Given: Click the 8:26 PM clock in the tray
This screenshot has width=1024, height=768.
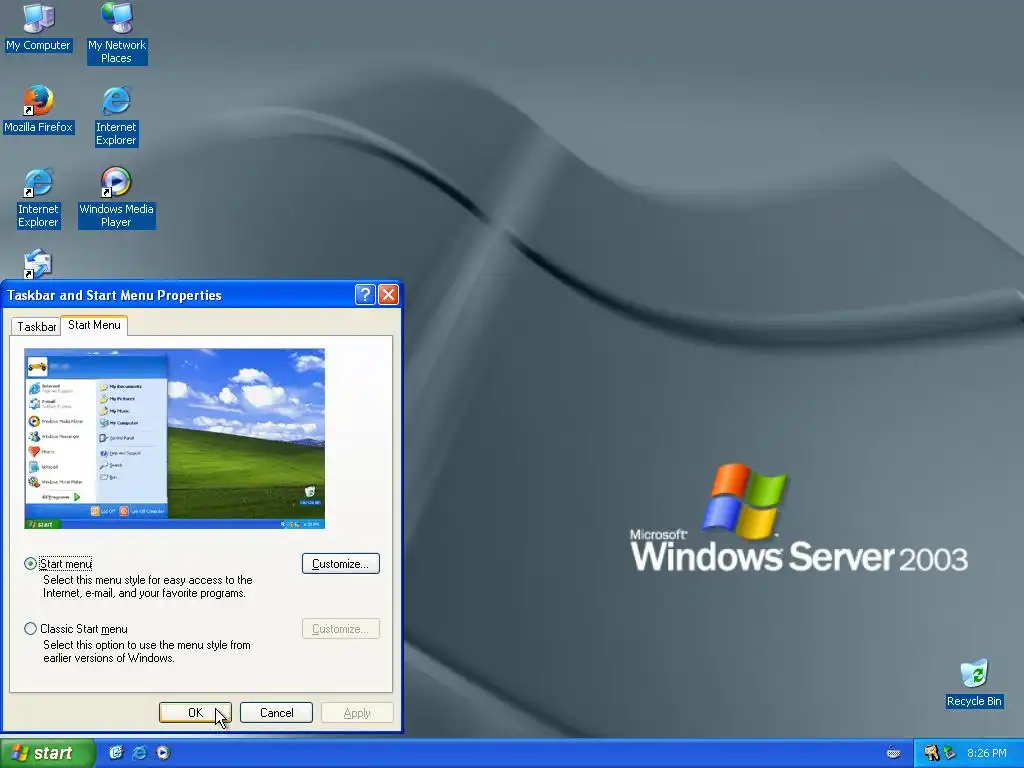Looking at the screenshot, I should click(987, 753).
